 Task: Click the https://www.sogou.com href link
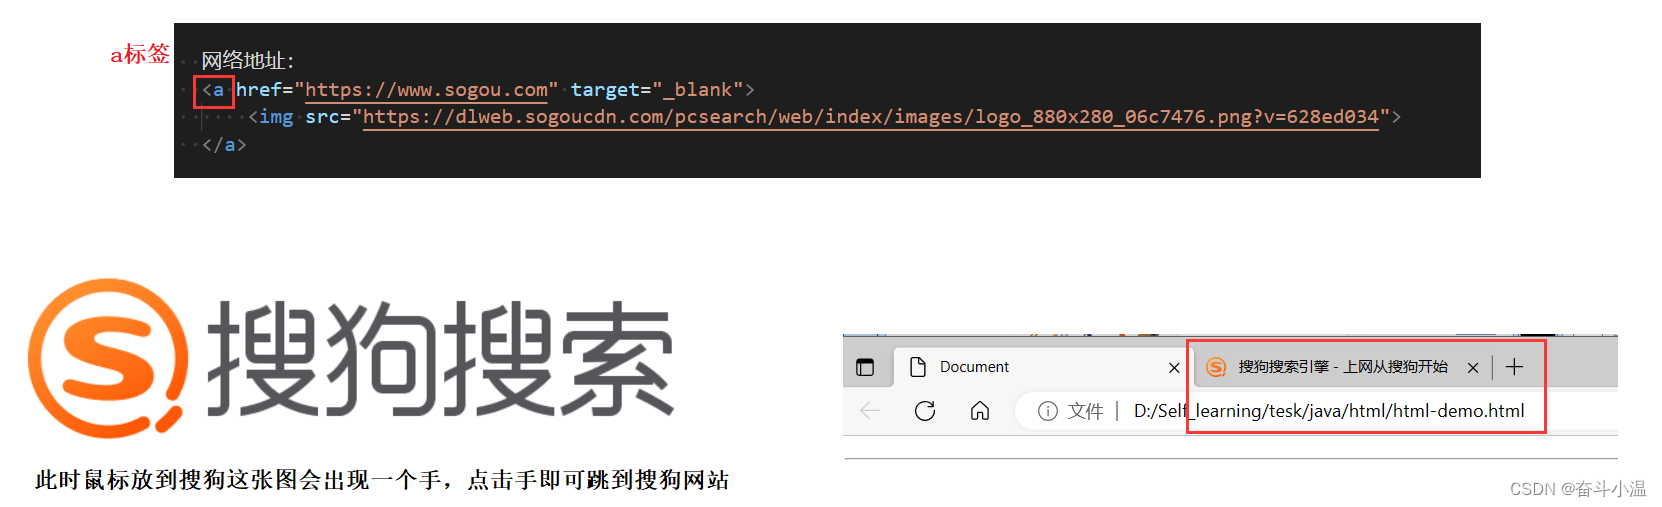pos(426,90)
